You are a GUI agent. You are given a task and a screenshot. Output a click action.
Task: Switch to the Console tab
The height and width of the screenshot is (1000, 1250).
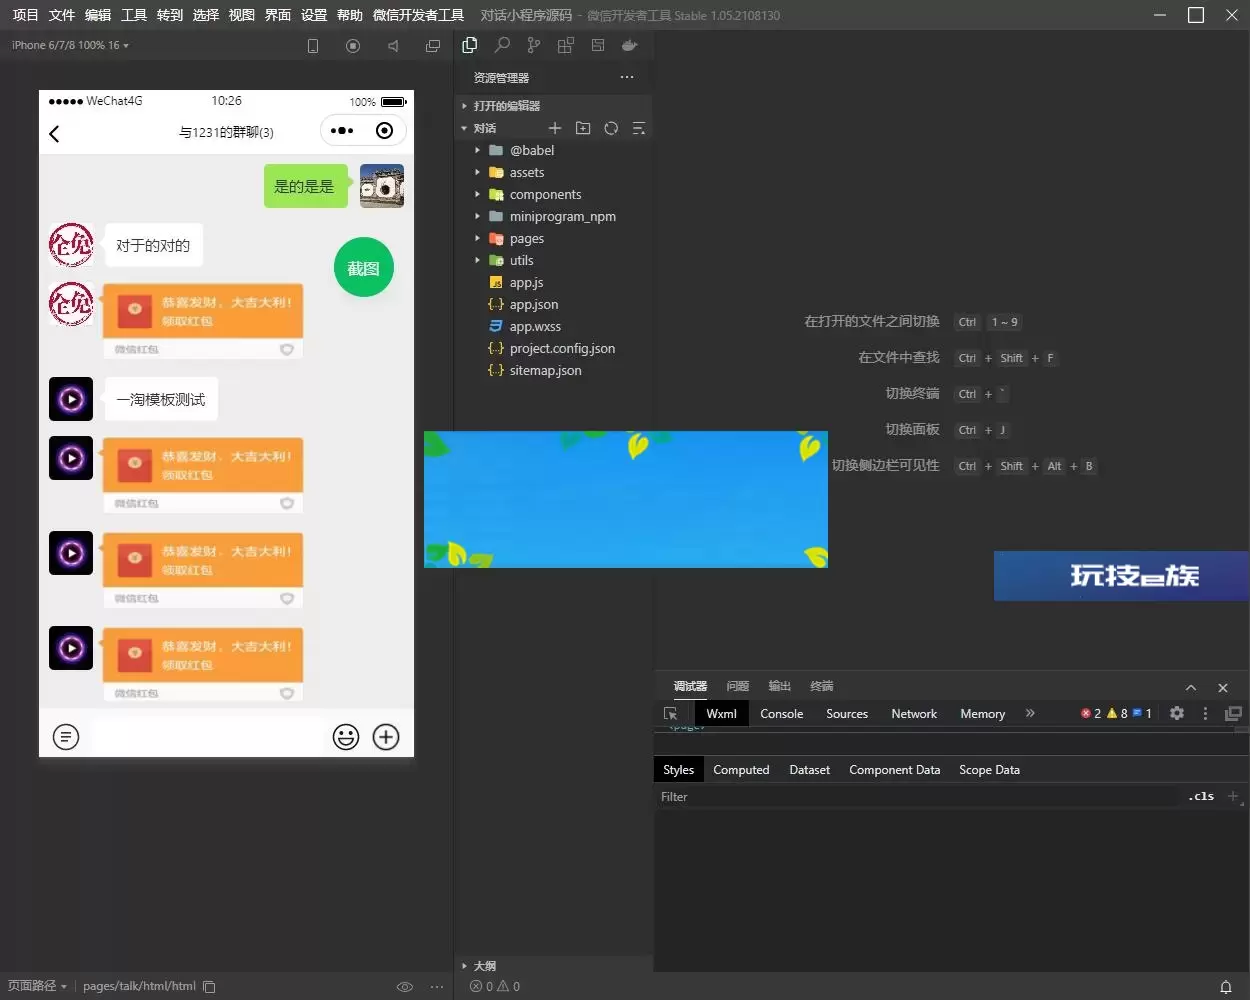[781, 714]
